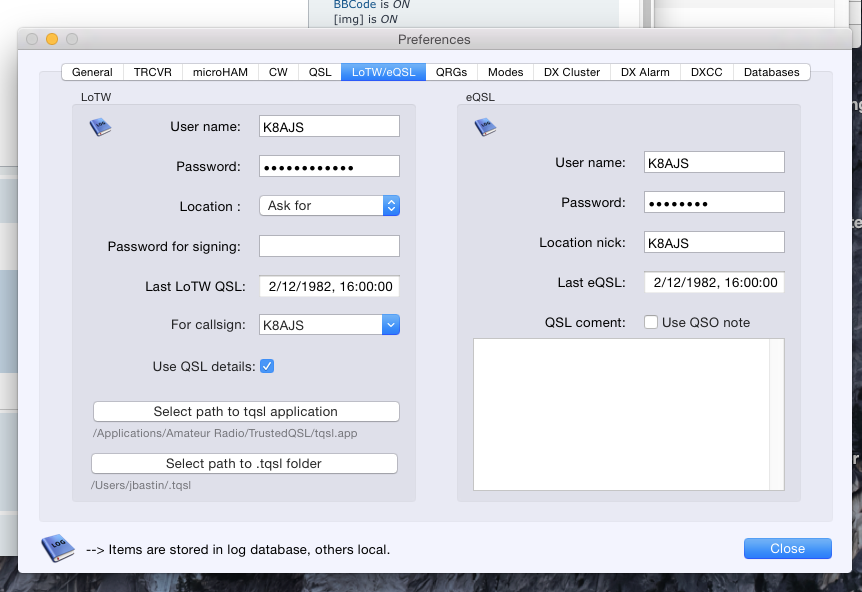Click the QSL comment scrollbar track
This screenshot has width=862, height=592.
coord(776,414)
